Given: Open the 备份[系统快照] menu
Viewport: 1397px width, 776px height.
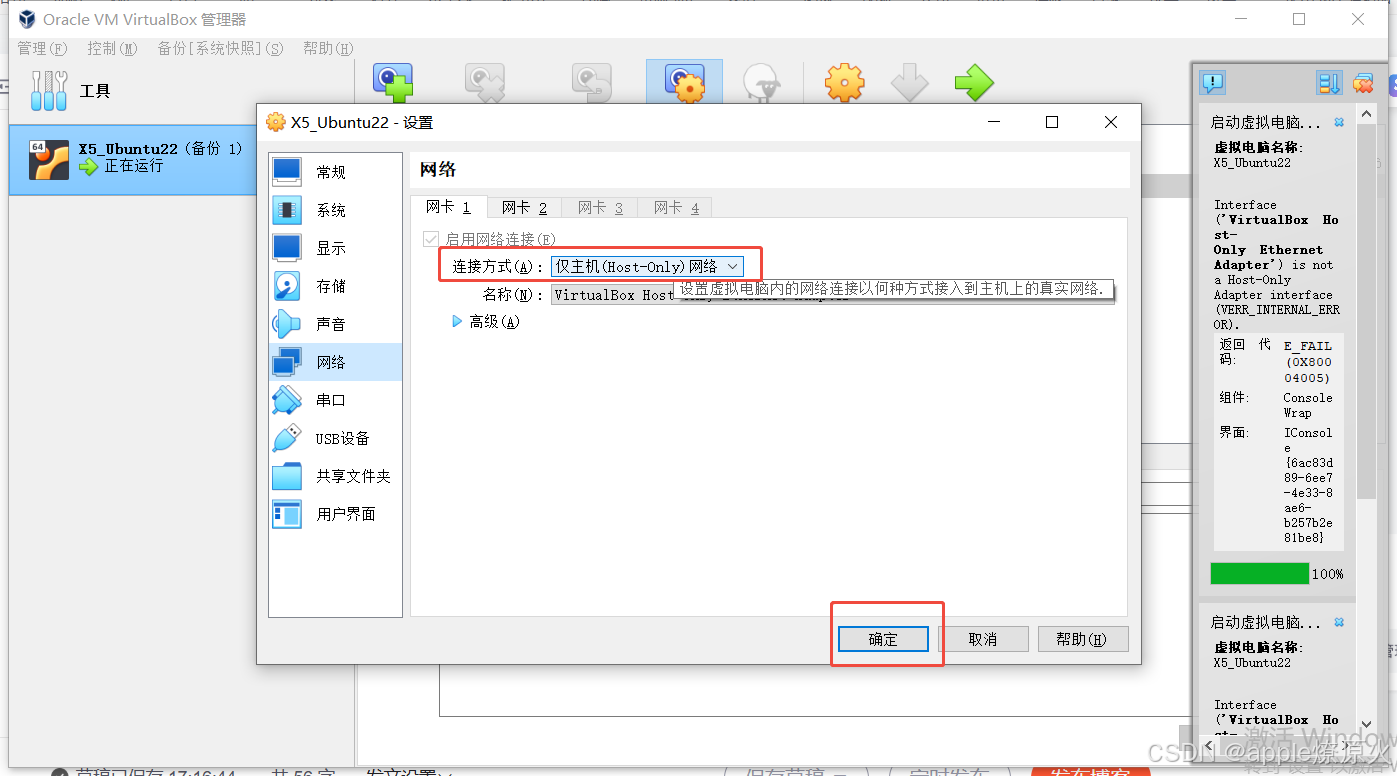Looking at the screenshot, I should (220, 48).
